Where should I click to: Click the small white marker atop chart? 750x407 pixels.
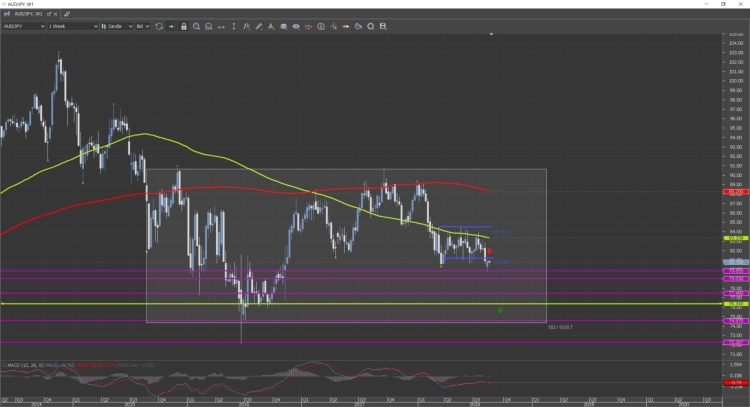(x=491, y=34)
